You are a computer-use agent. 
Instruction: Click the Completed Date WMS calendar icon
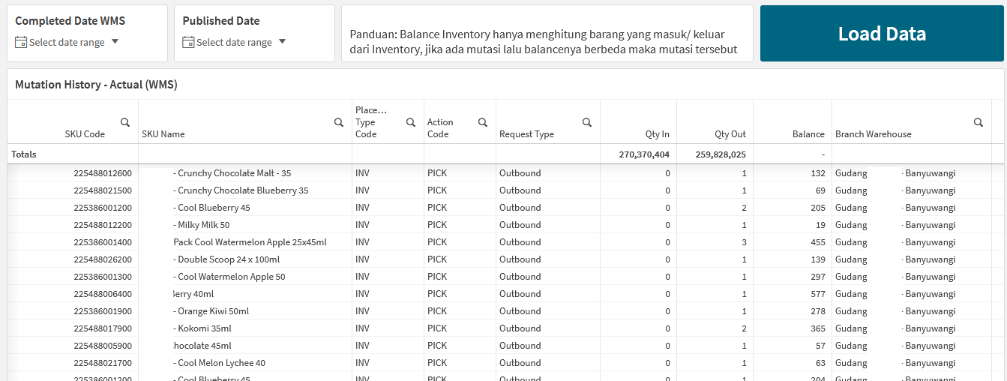tap(21, 42)
